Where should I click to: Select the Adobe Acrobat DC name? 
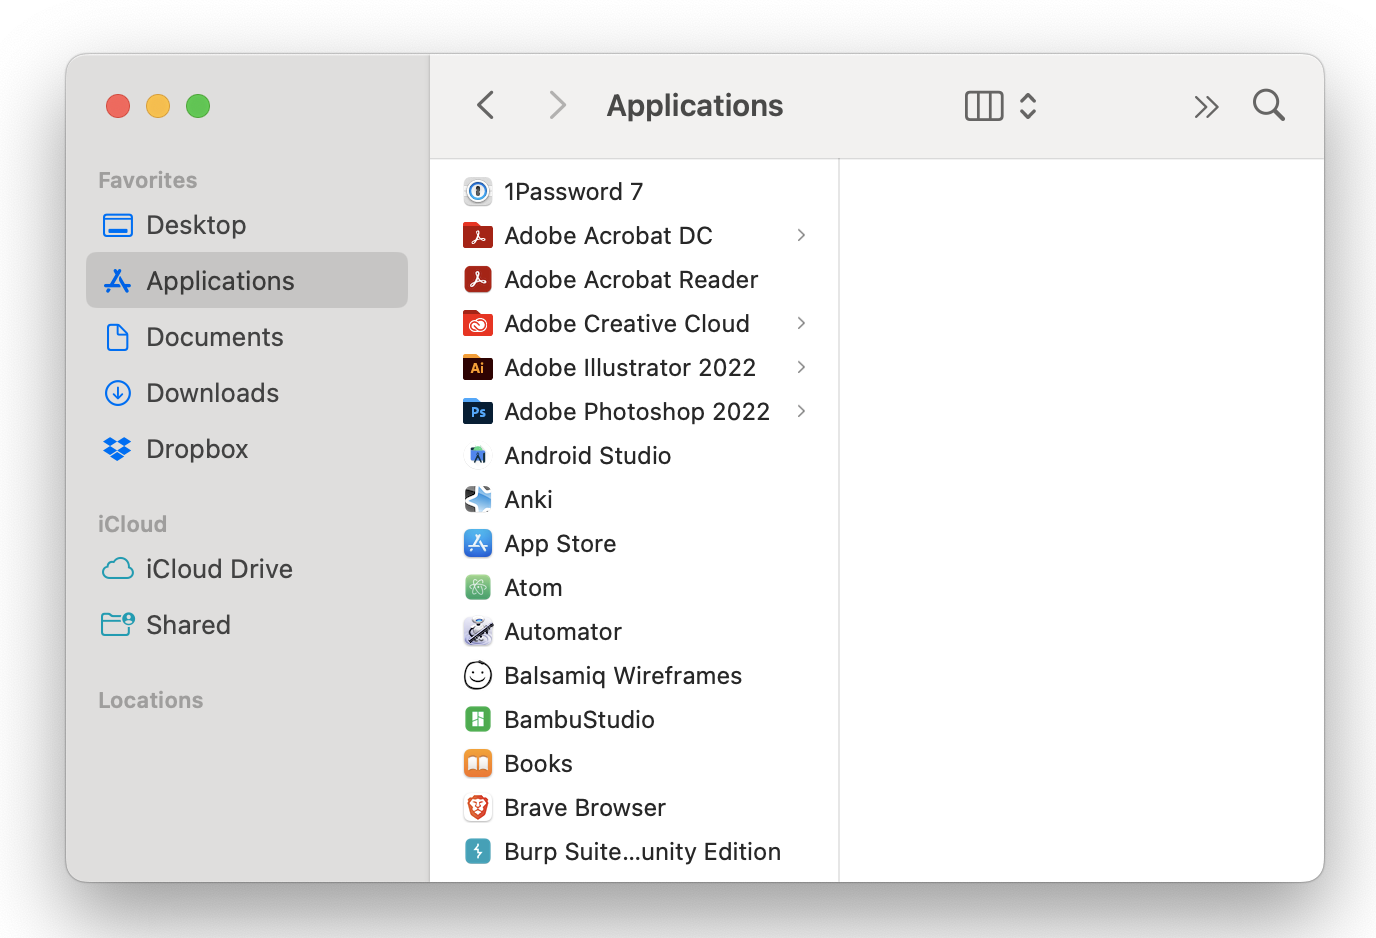(x=608, y=235)
